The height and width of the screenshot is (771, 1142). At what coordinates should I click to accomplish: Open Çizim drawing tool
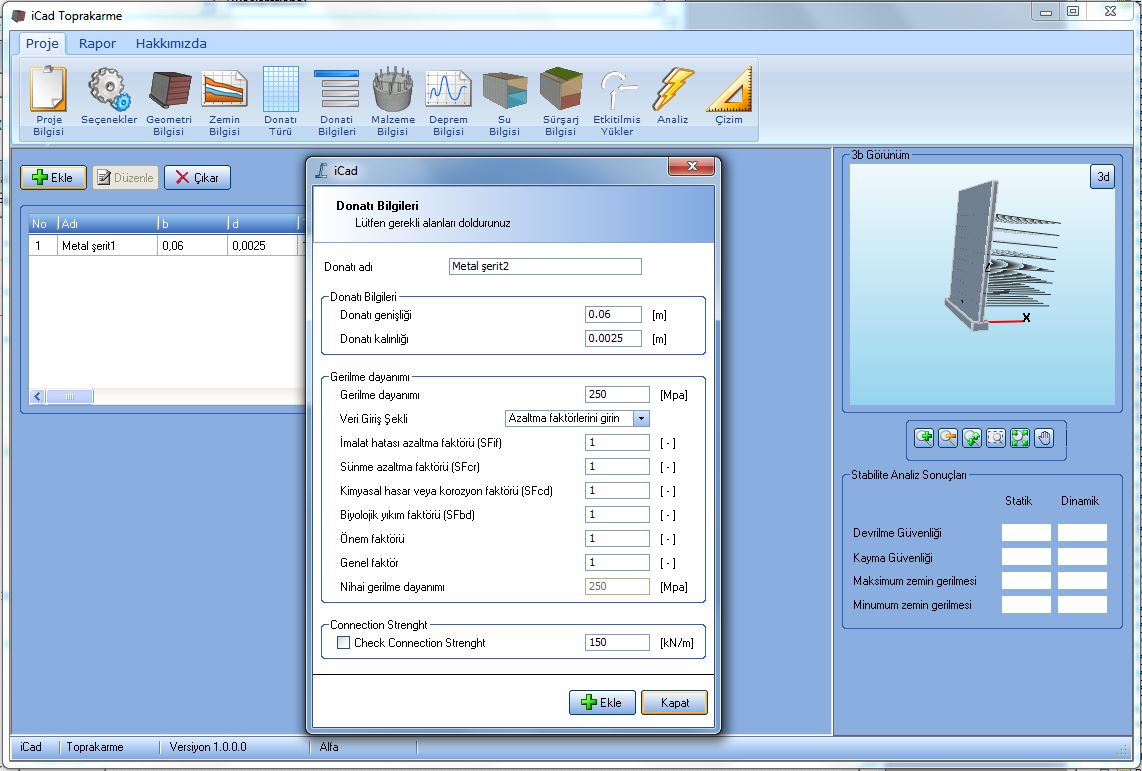tap(728, 95)
